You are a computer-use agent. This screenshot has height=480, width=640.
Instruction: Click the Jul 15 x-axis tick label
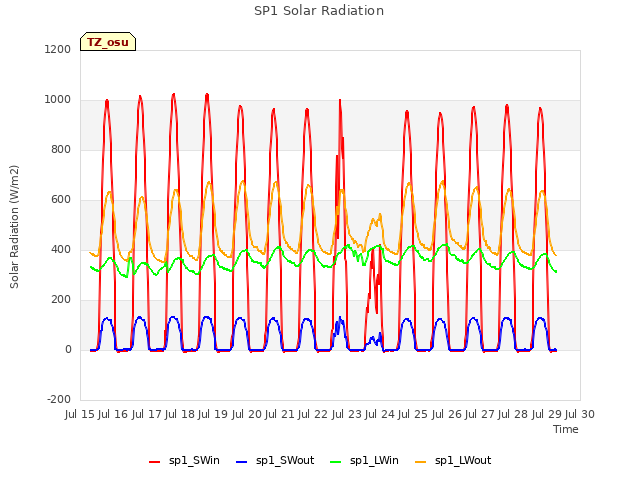[80, 414]
